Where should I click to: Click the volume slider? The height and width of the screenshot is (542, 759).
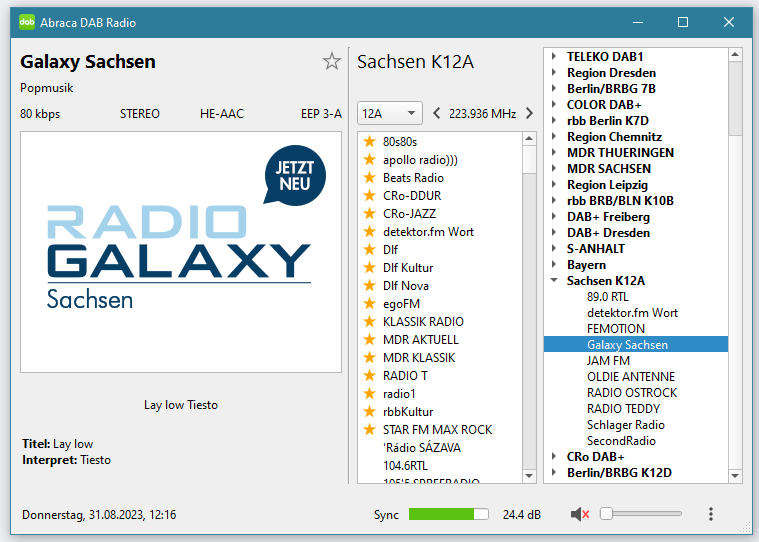click(640, 514)
